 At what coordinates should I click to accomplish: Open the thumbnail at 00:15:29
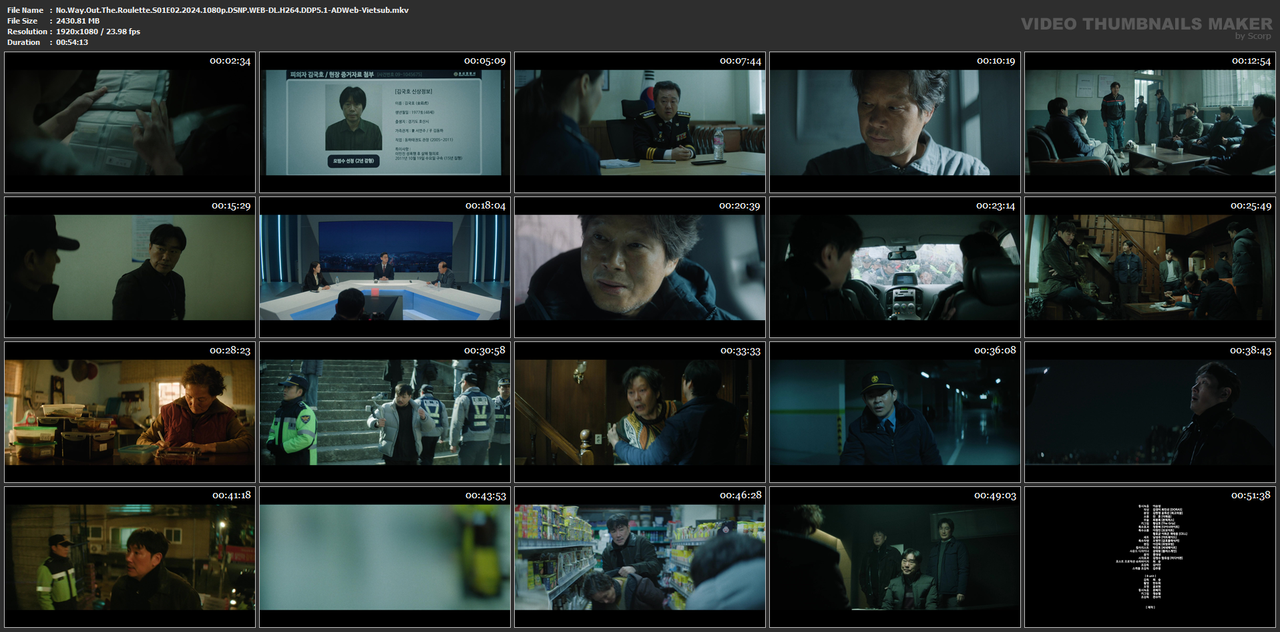click(x=129, y=267)
